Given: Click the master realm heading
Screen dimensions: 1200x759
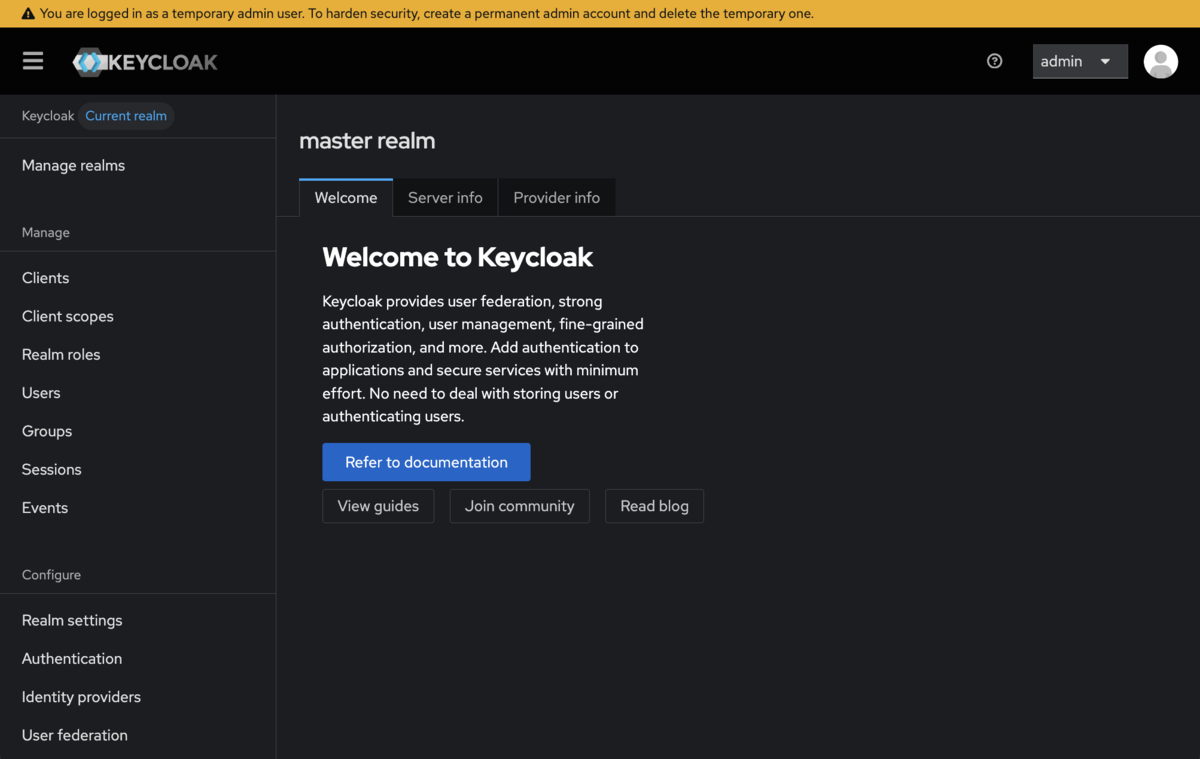Looking at the screenshot, I should [x=367, y=141].
